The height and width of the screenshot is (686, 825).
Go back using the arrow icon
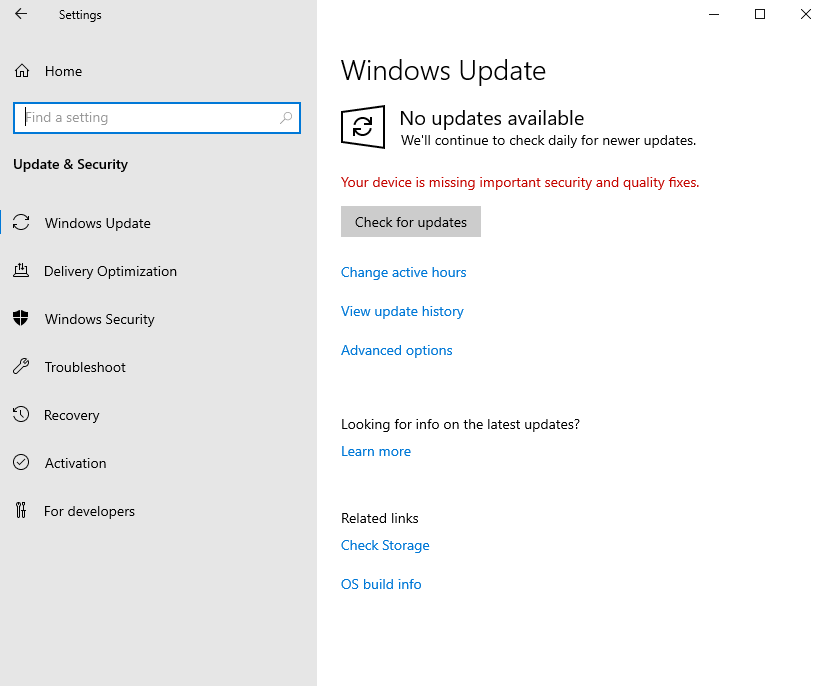tap(21, 14)
